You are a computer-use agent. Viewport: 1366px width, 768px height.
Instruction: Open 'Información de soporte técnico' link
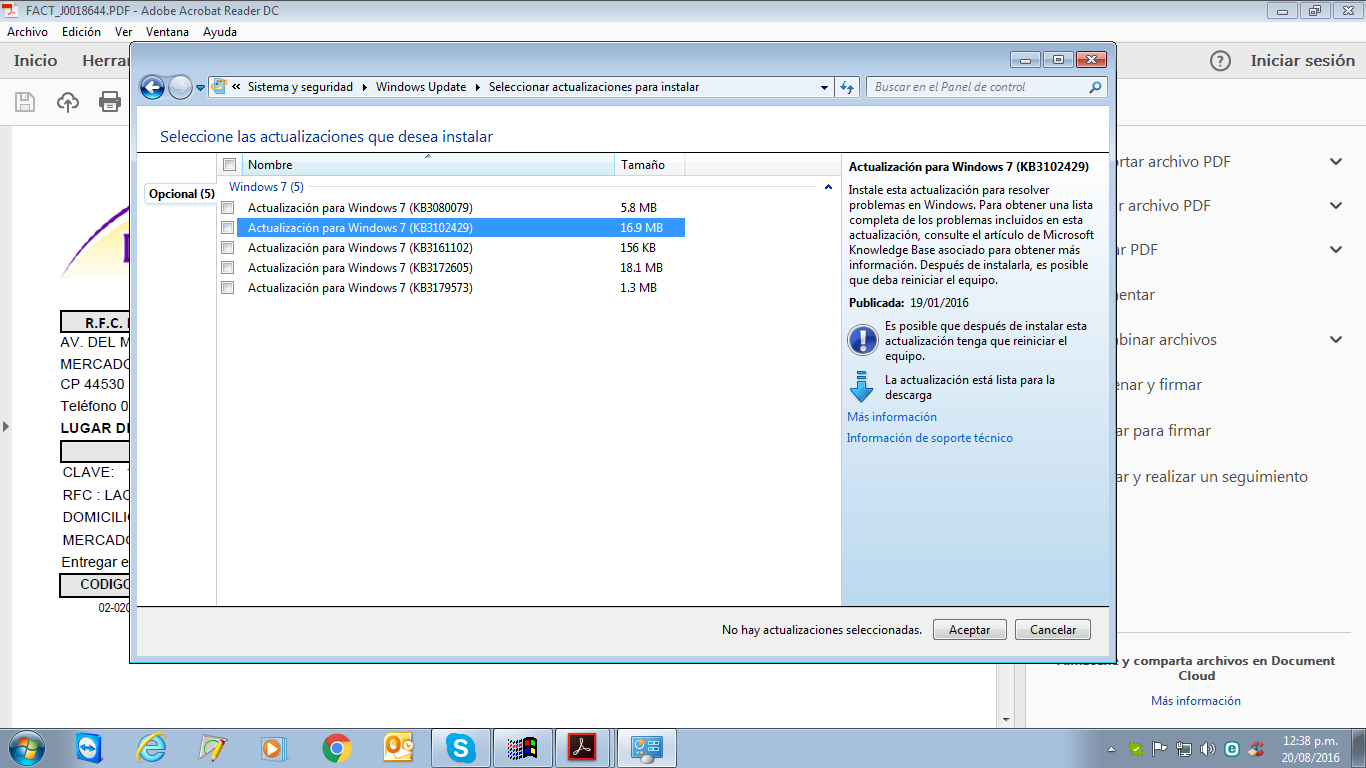pos(930,438)
